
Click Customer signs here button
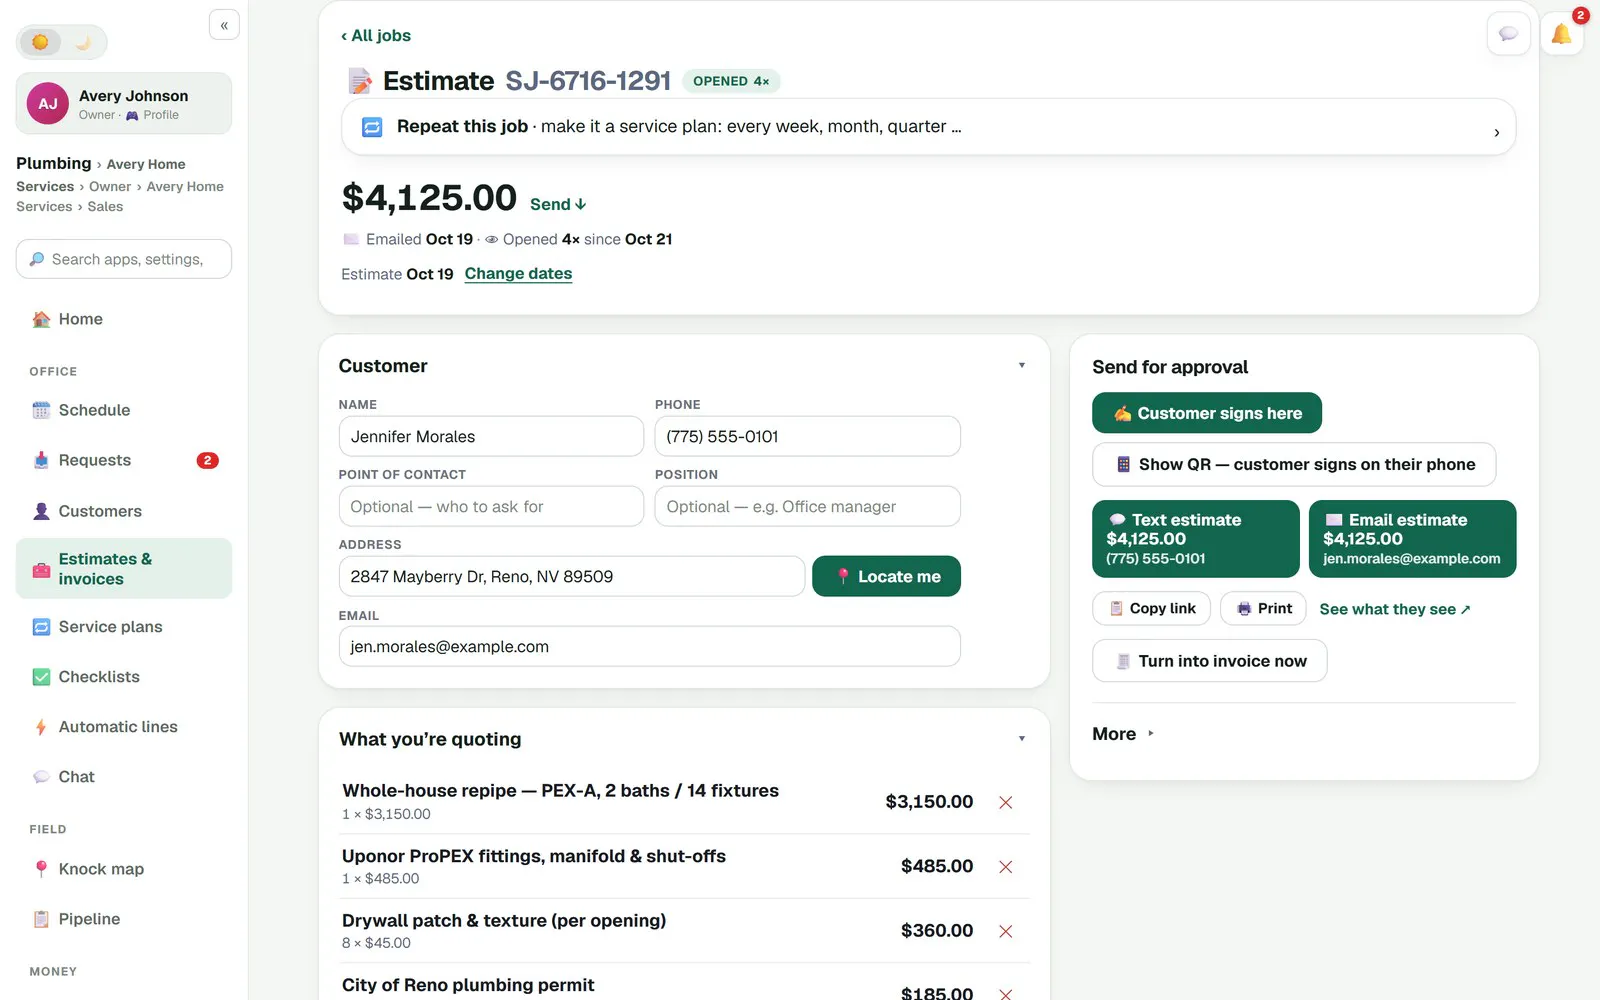point(1207,413)
